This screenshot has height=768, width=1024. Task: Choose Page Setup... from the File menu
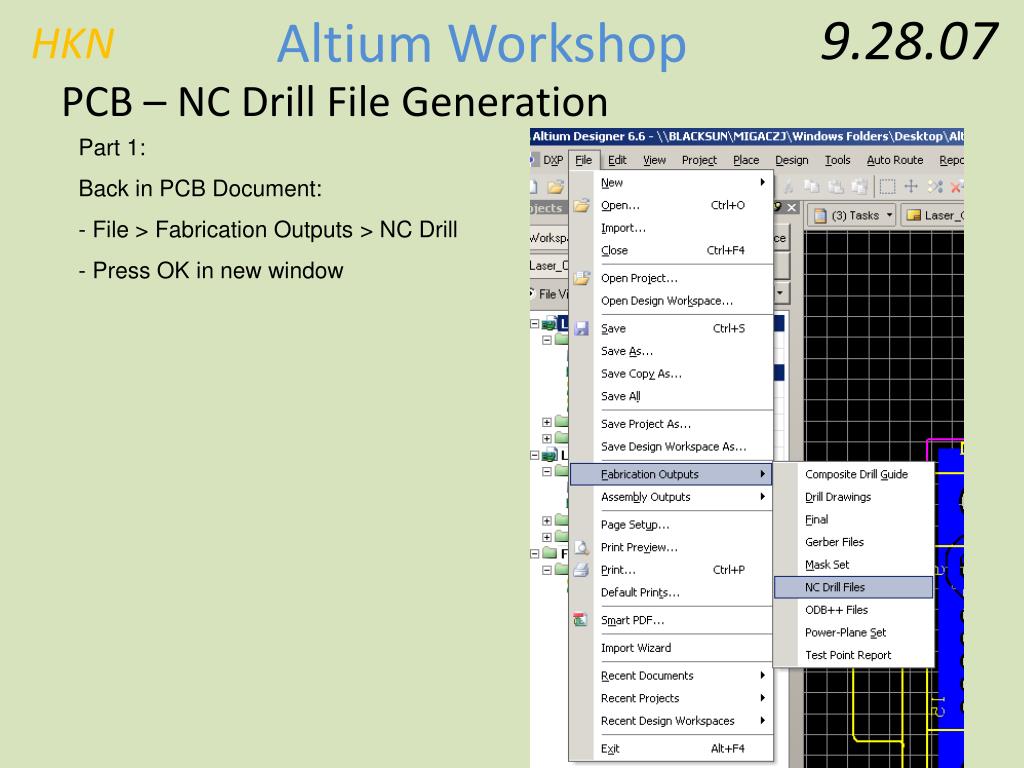(672, 524)
